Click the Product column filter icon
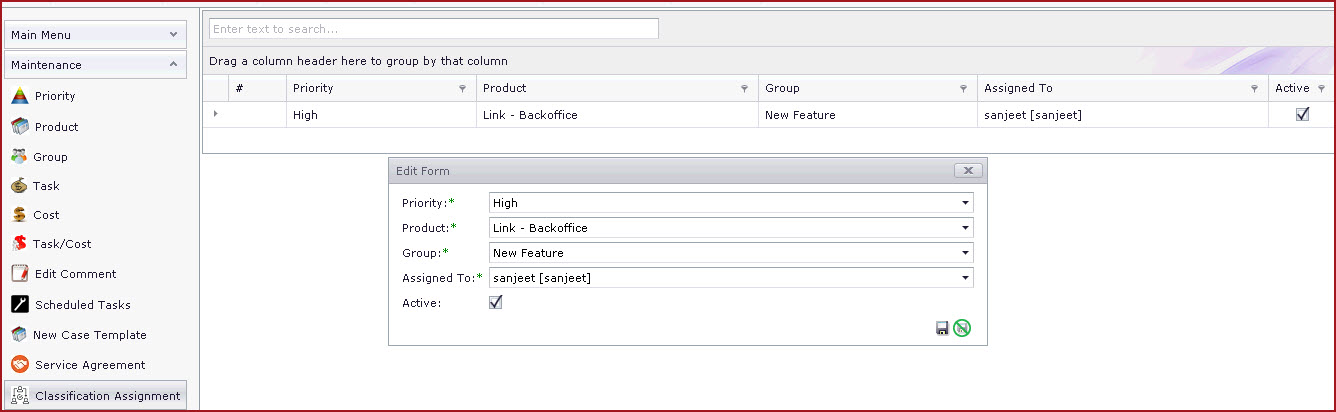 (x=744, y=89)
